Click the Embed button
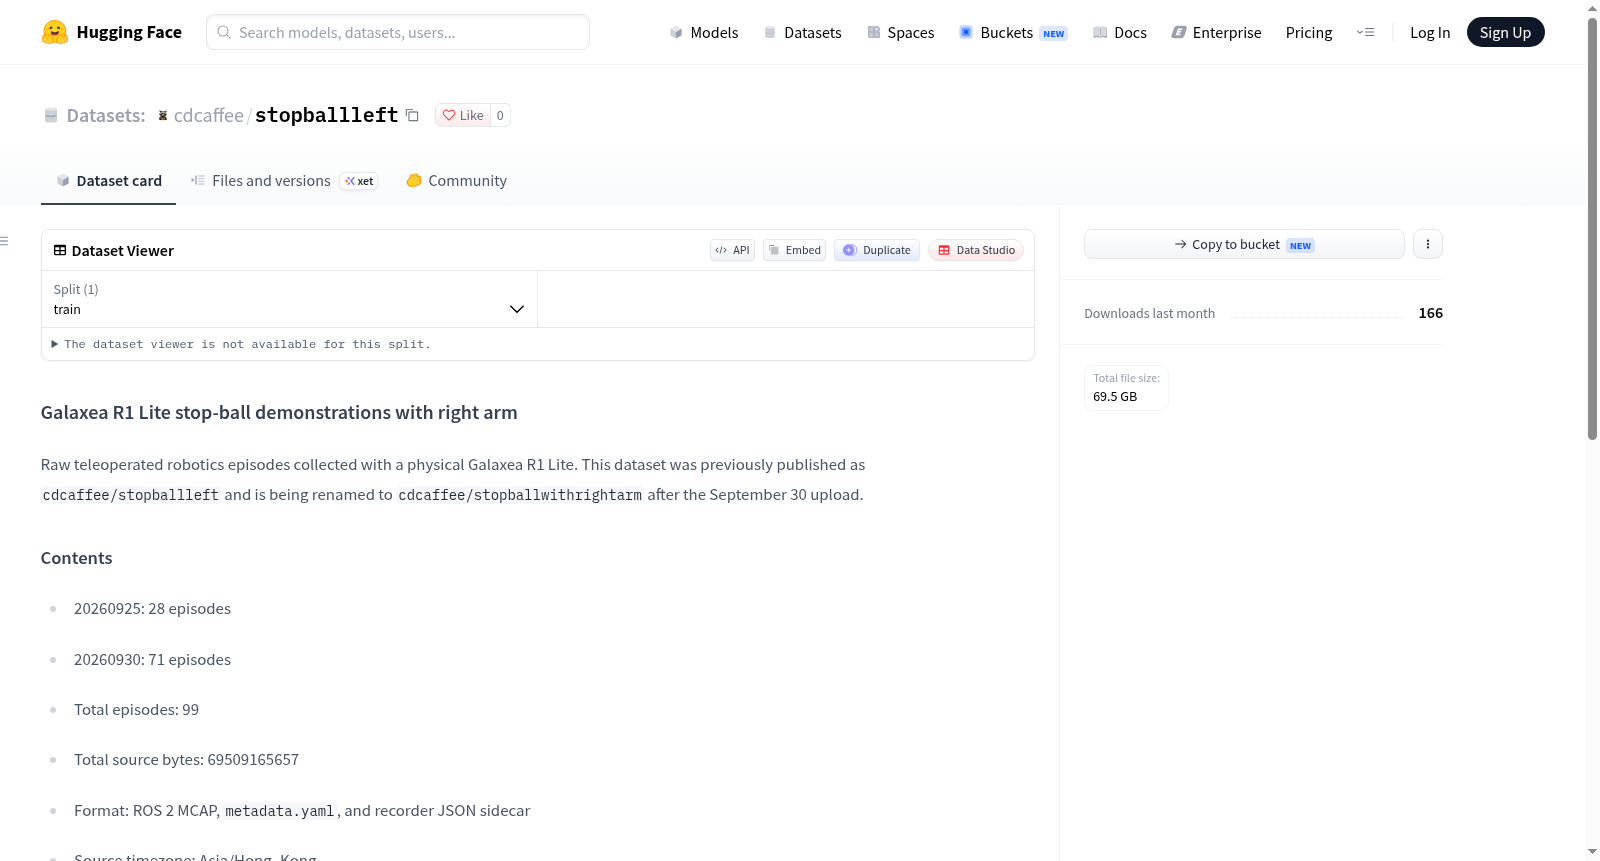The height and width of the screenshot is (861, 1600). coord(795,250)
